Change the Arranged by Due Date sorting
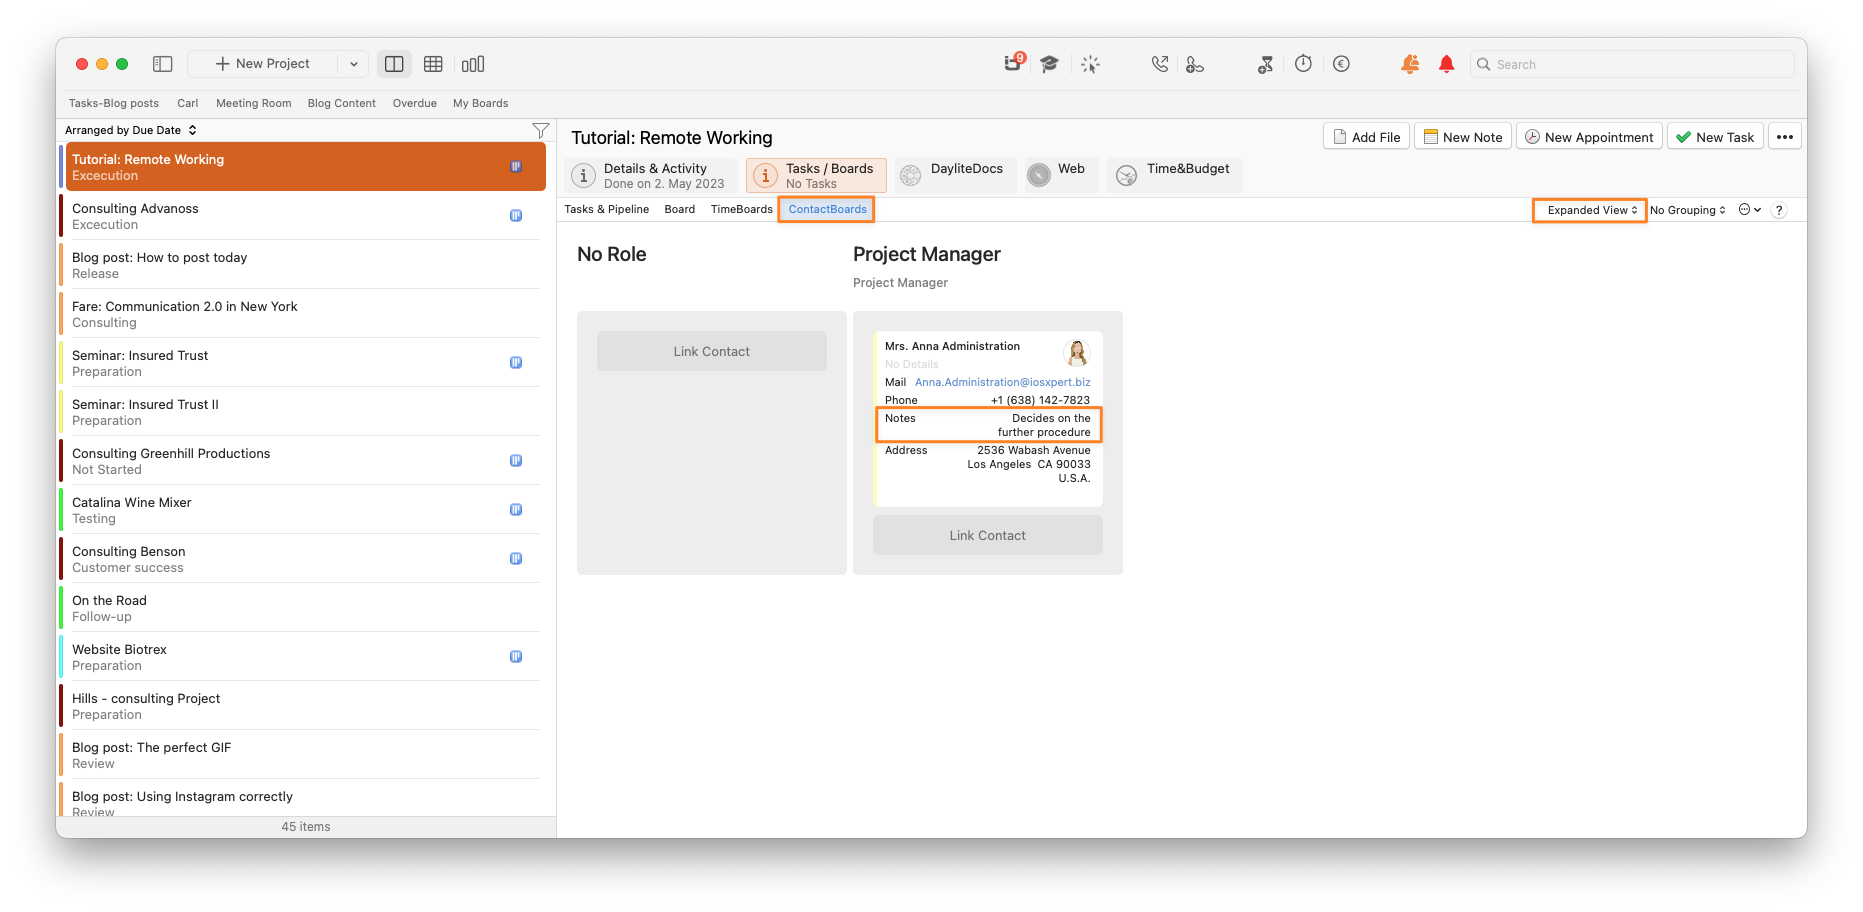 coord(131,130)
